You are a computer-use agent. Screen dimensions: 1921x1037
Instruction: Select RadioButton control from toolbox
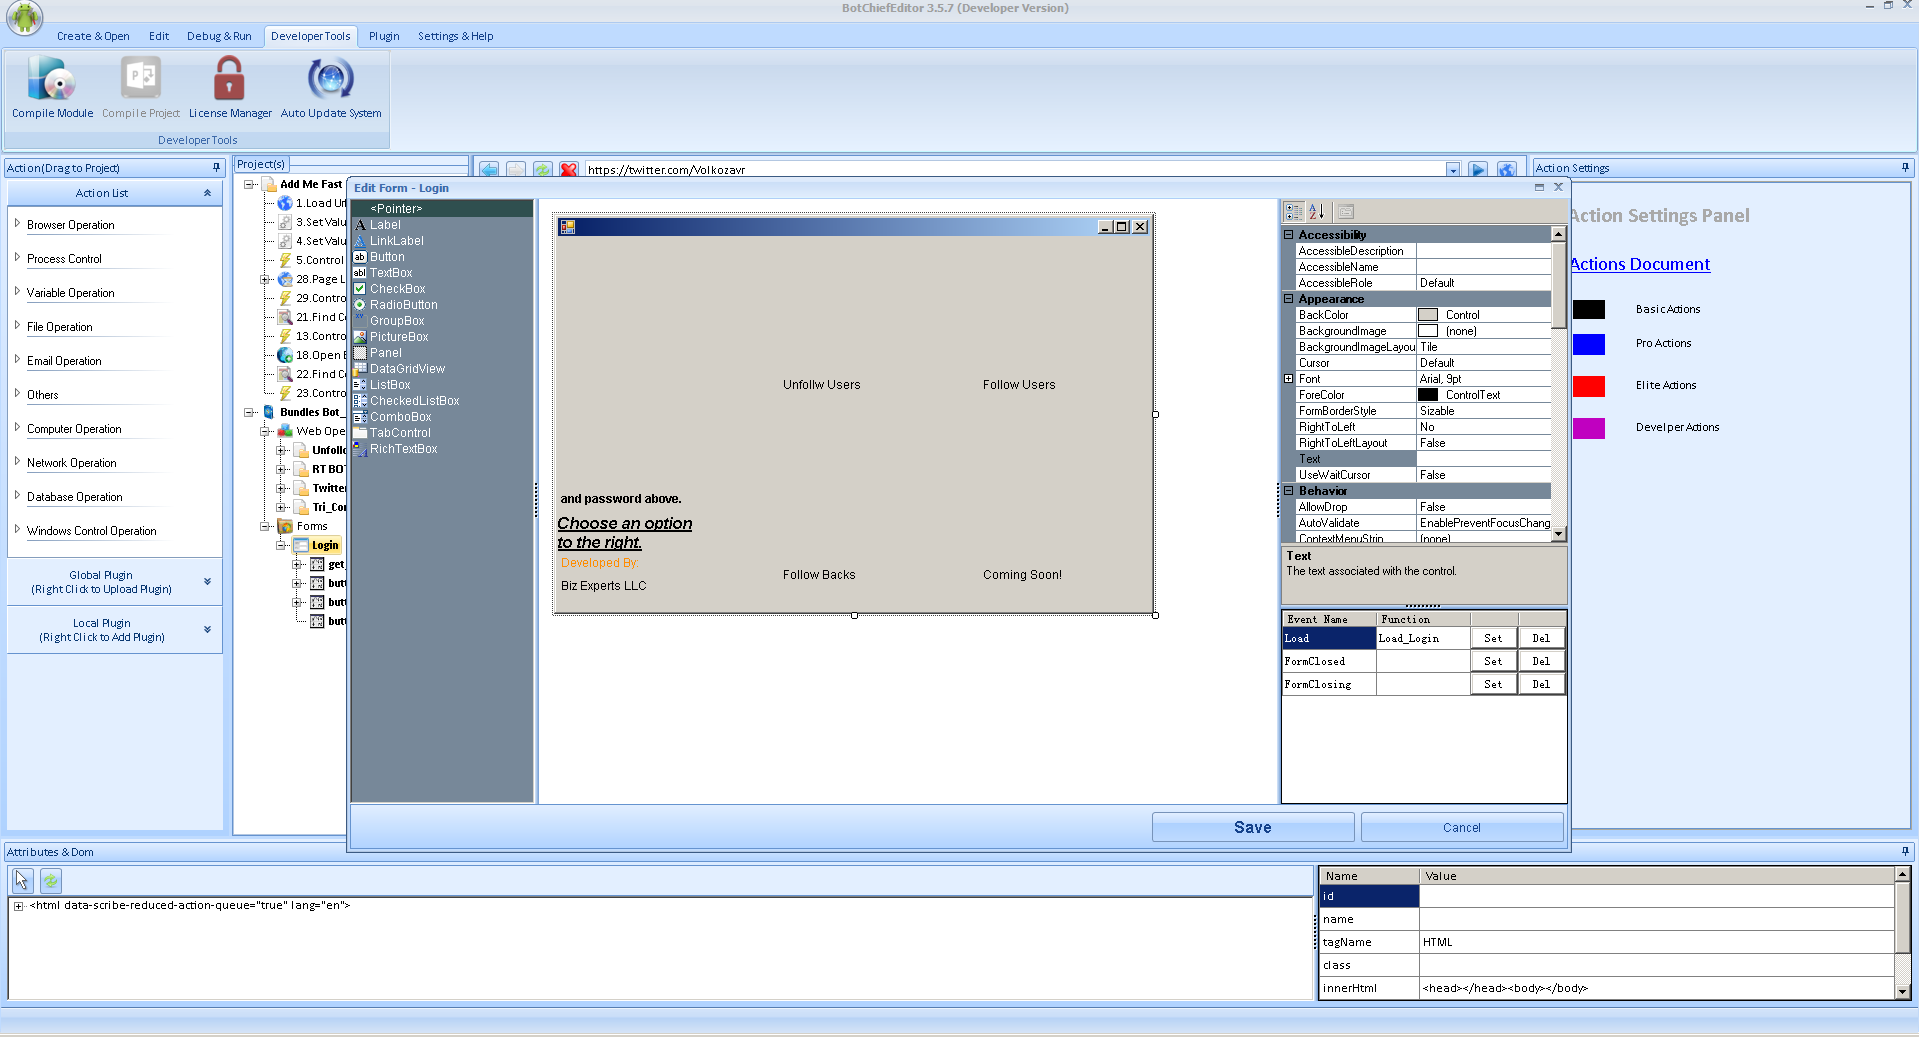coord(403,305)
